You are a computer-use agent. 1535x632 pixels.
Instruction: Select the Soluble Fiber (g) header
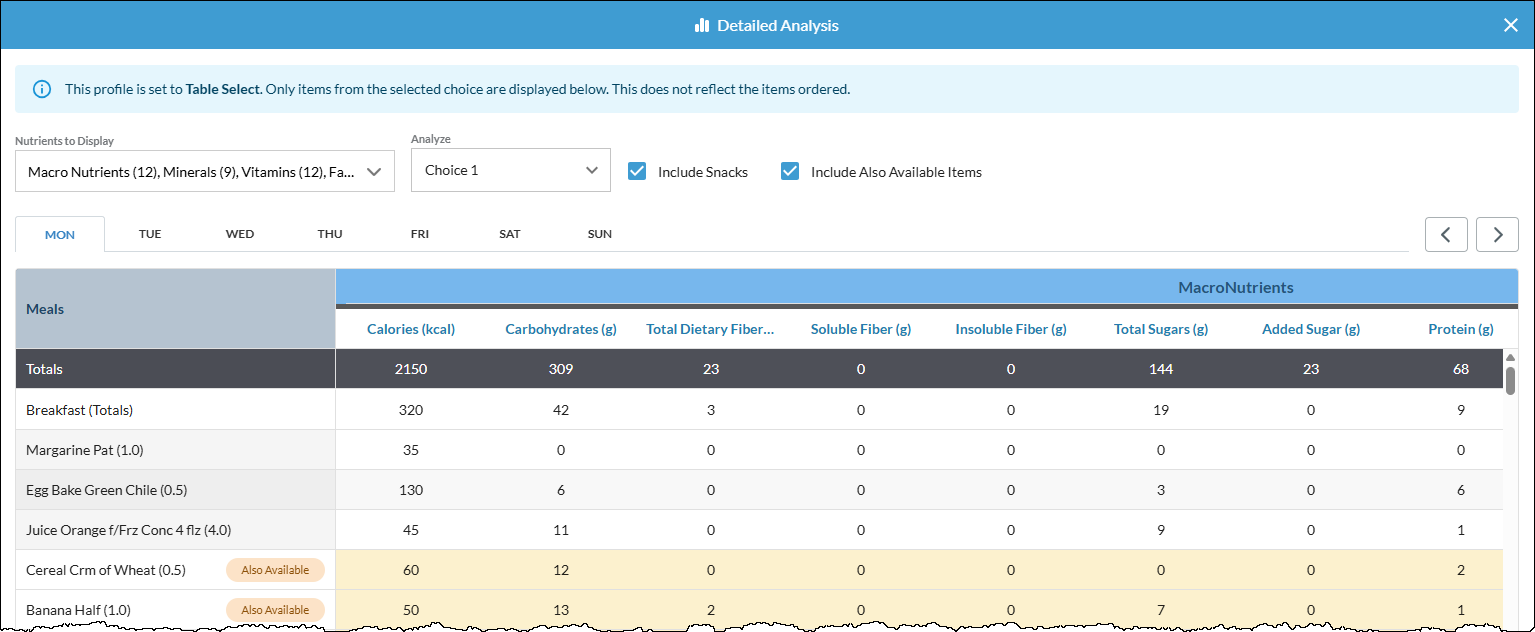coord(861,329)
